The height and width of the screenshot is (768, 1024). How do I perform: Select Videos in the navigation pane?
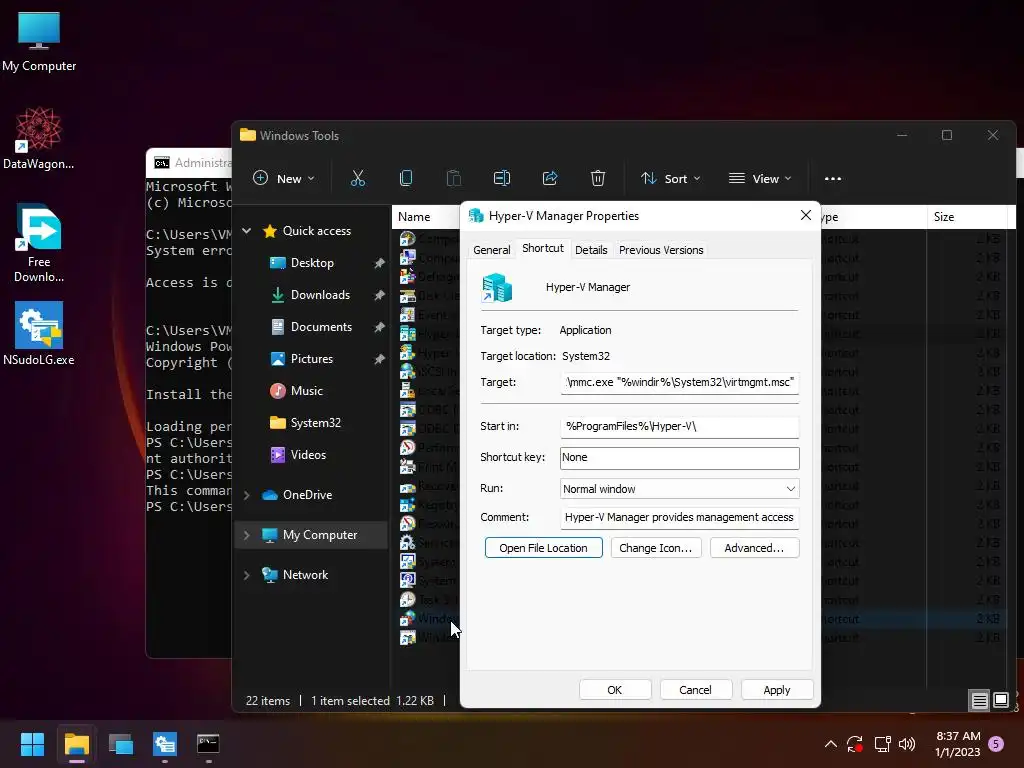point(308,455)
